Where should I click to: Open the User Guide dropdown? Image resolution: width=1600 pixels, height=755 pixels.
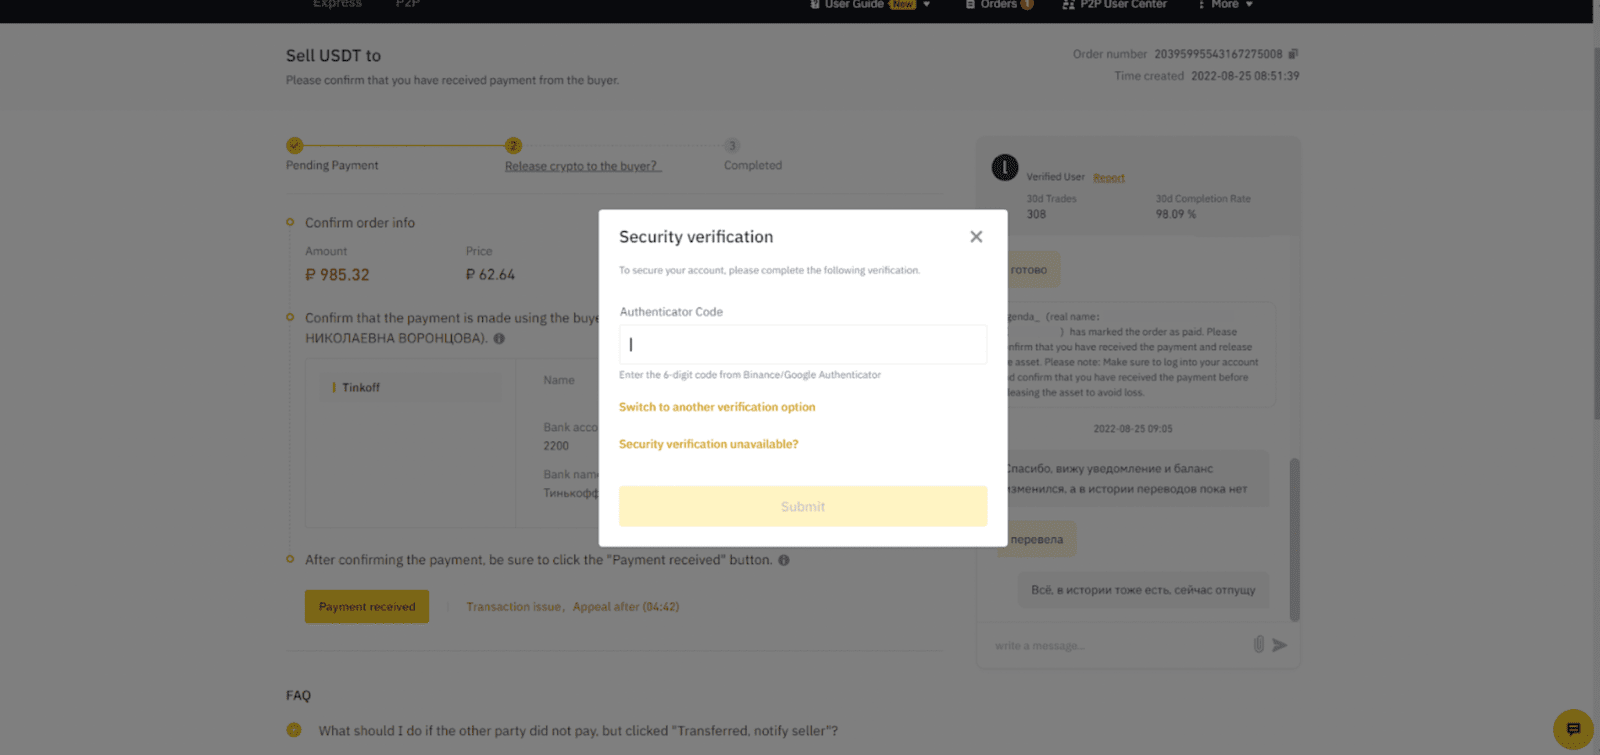click(870, 5)
